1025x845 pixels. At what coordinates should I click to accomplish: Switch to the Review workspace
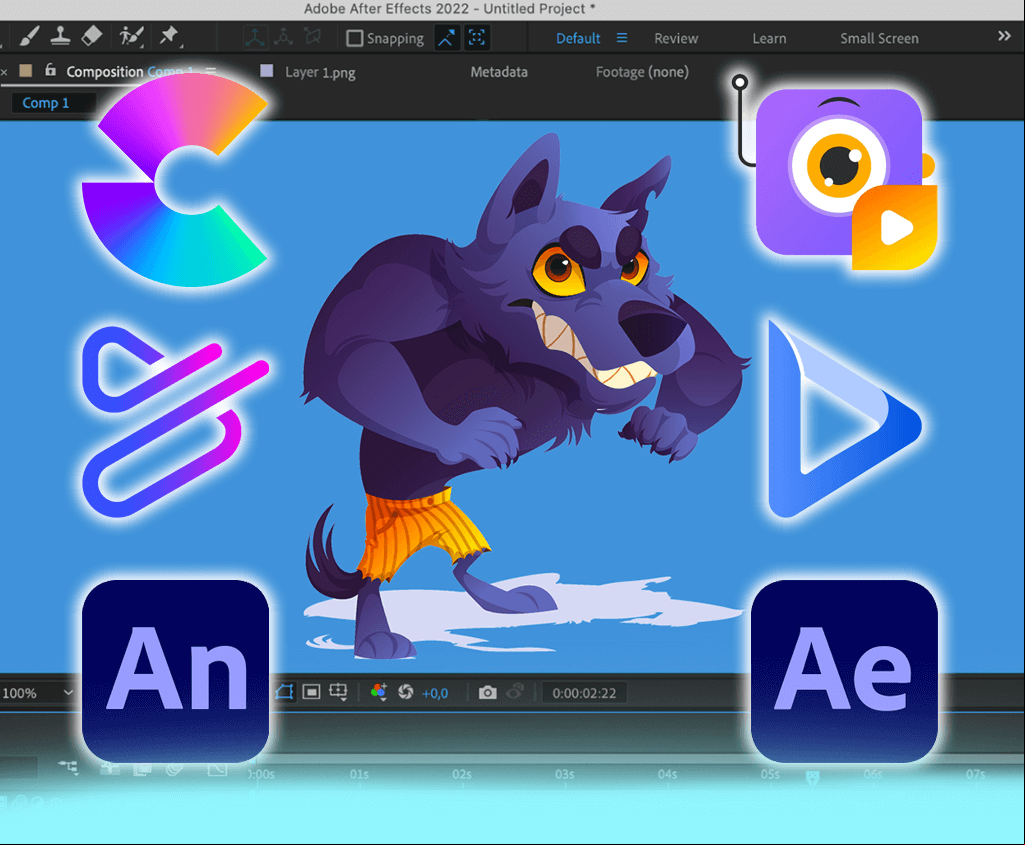pos(676,39)
